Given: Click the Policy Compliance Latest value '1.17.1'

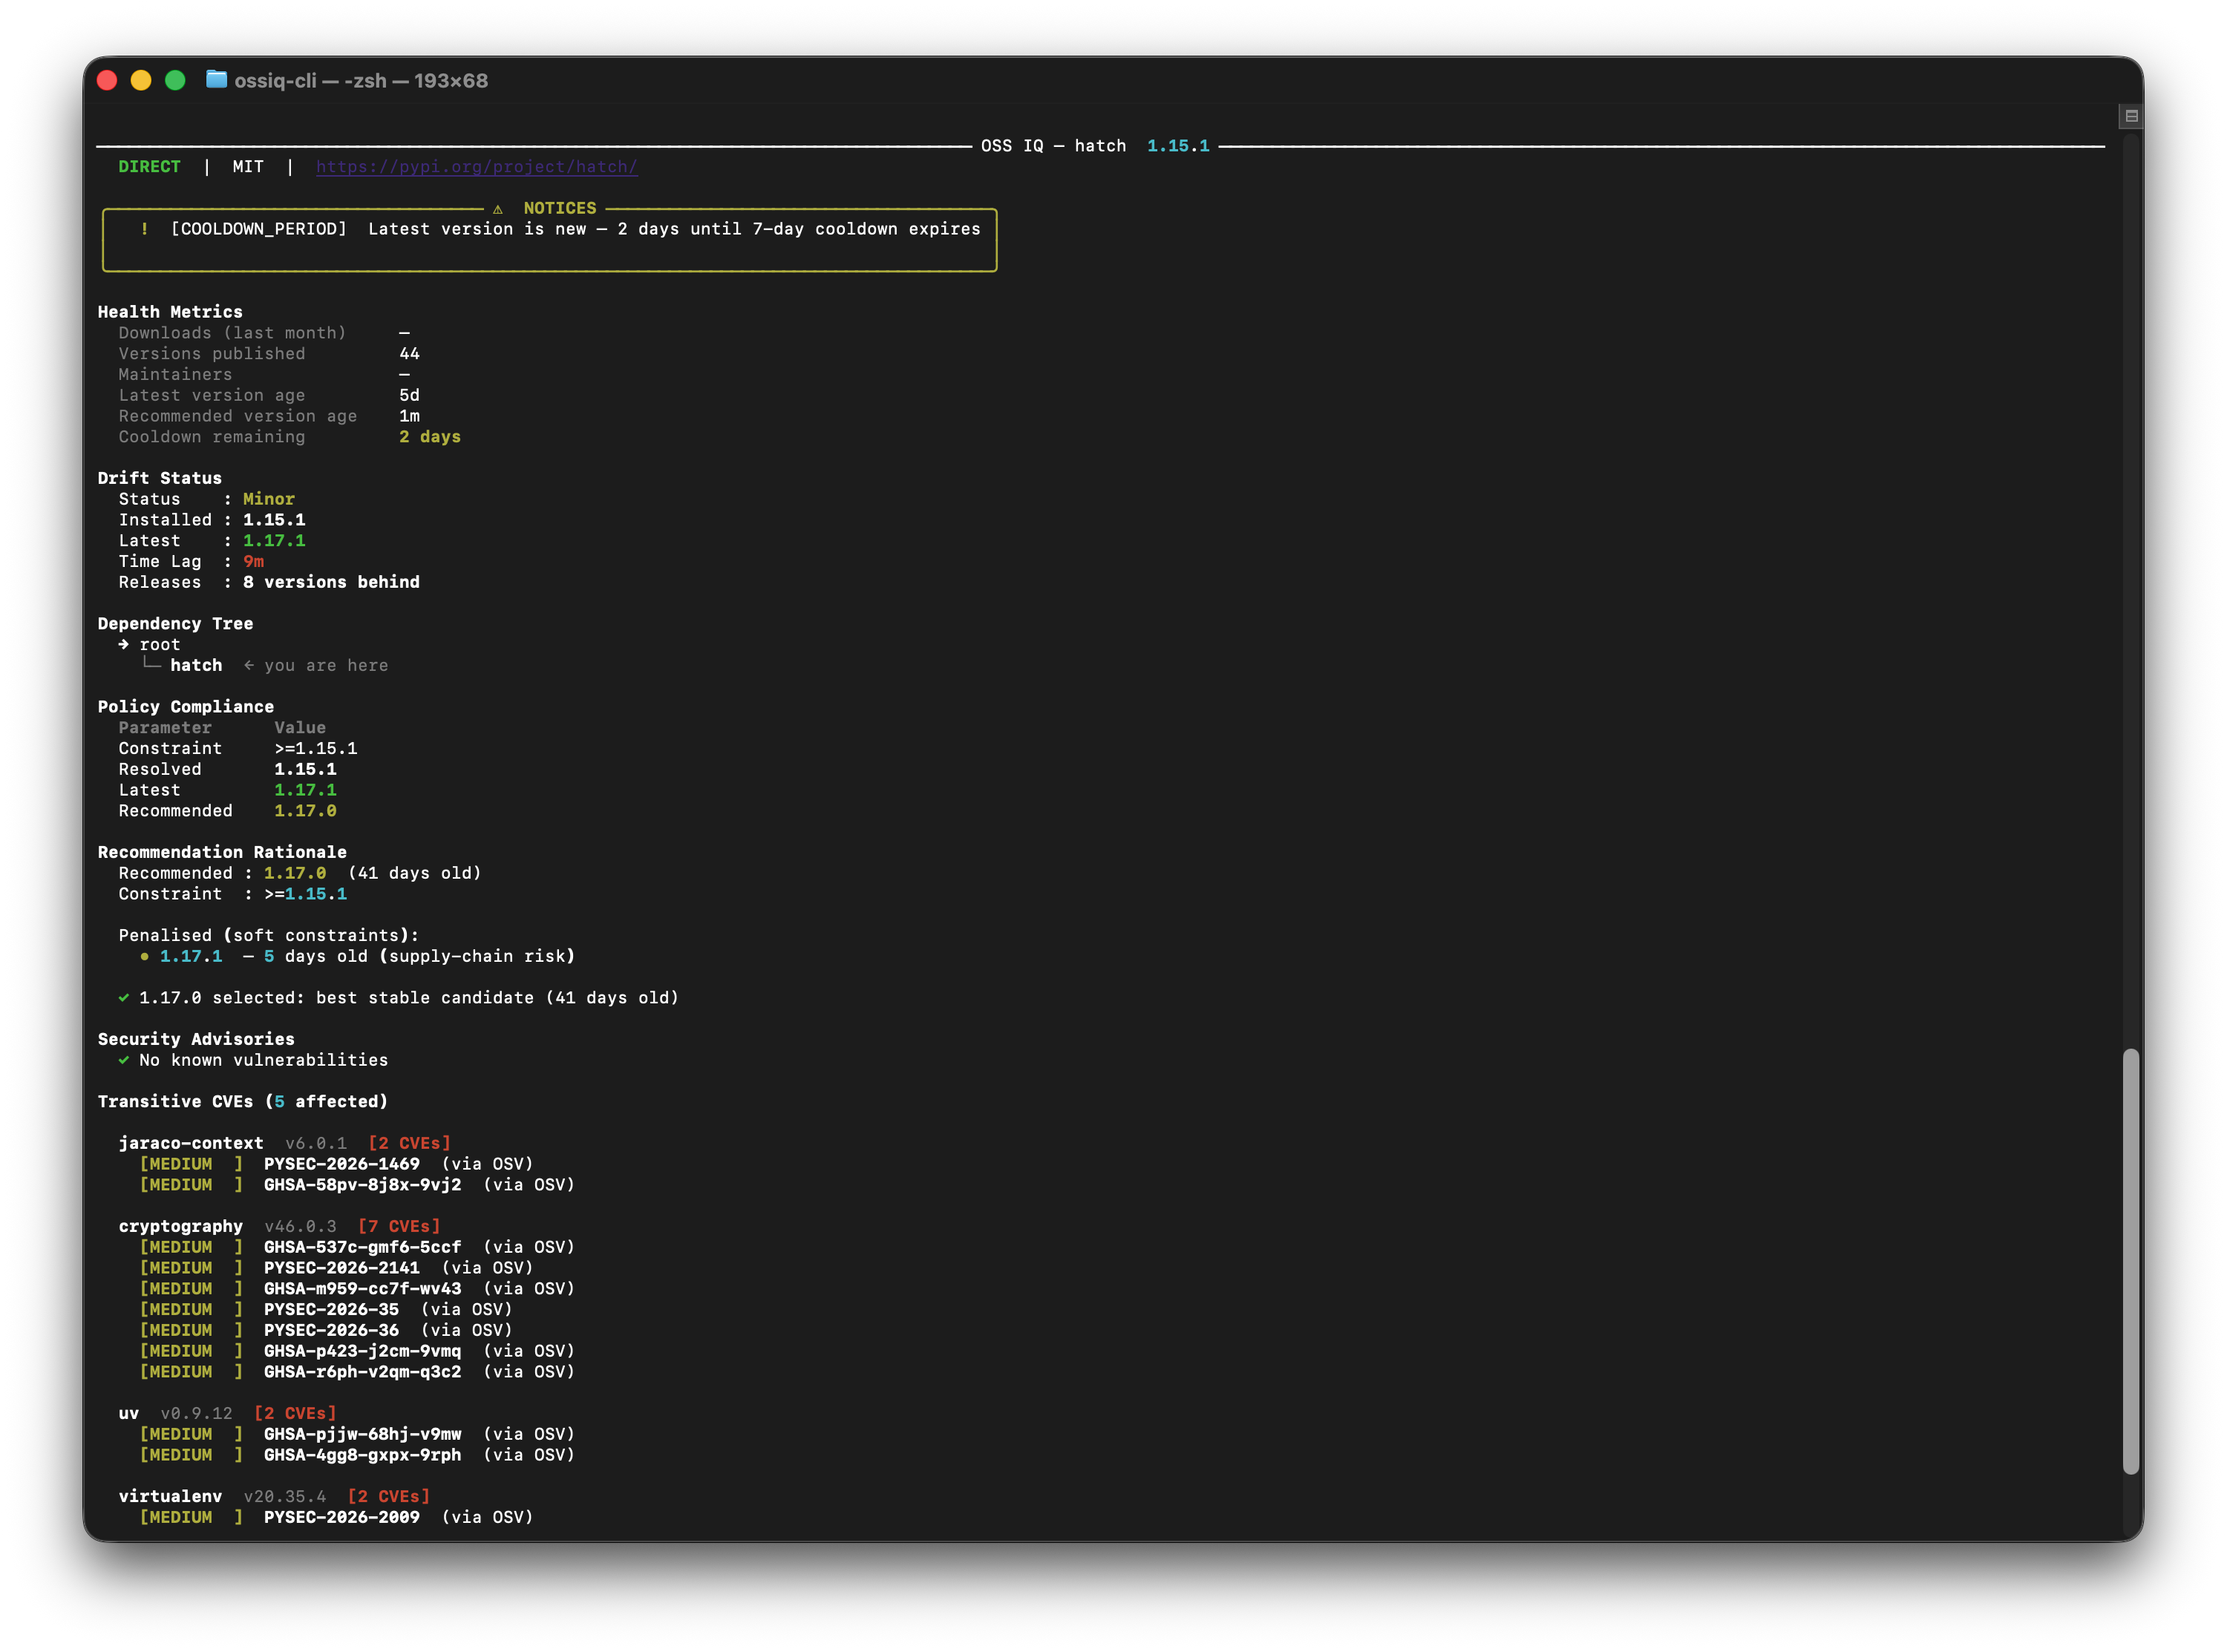Looking at the screenshot, I should tap(306, 790).
